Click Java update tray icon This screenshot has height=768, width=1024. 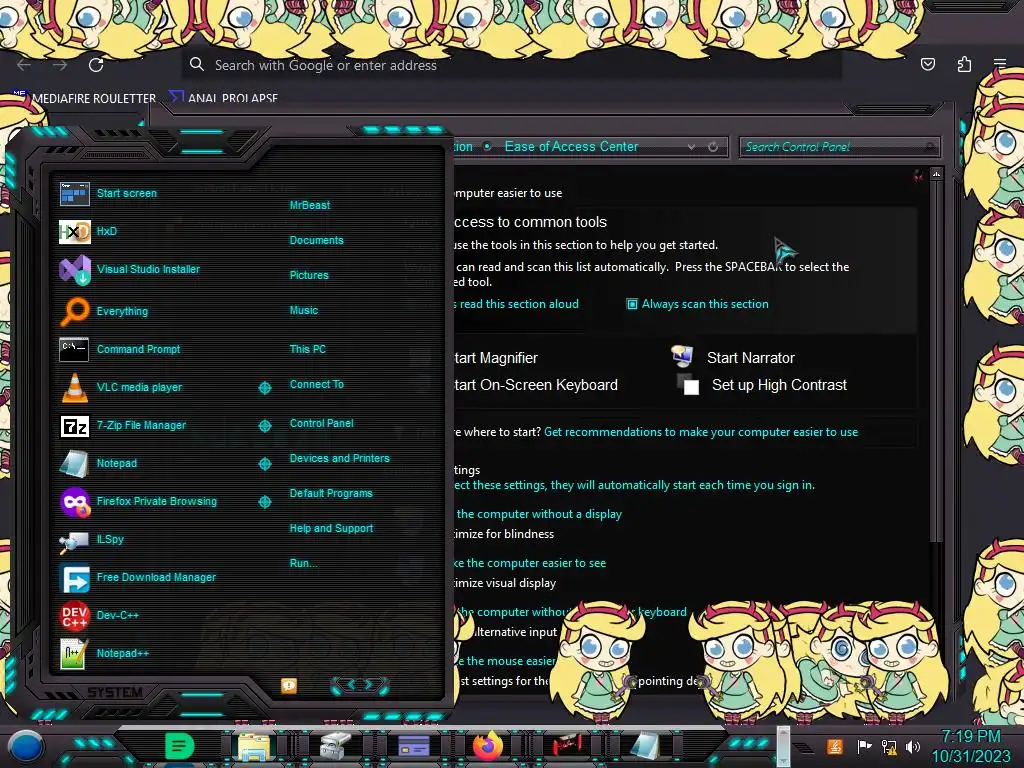point(834,746)
